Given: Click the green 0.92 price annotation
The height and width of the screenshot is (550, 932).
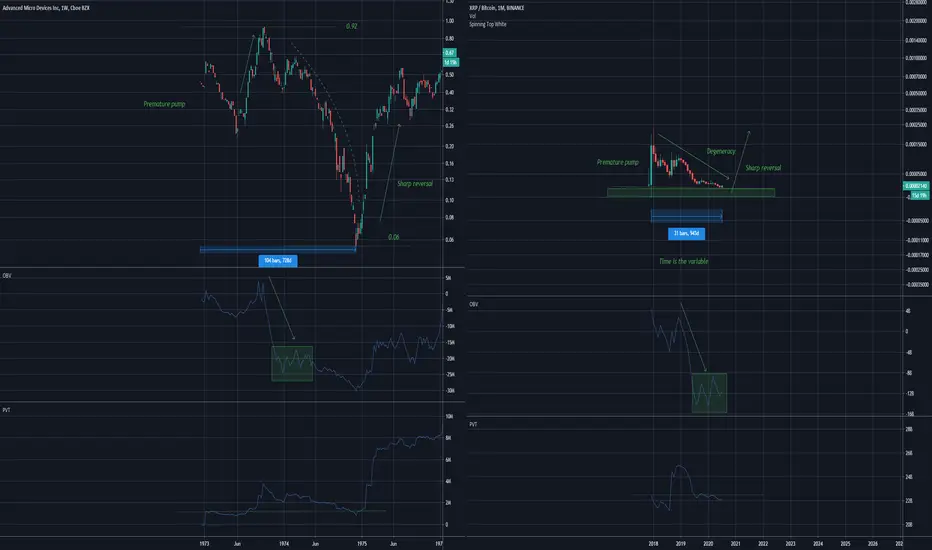Looking at the screenshot, I should coord(351,26).
